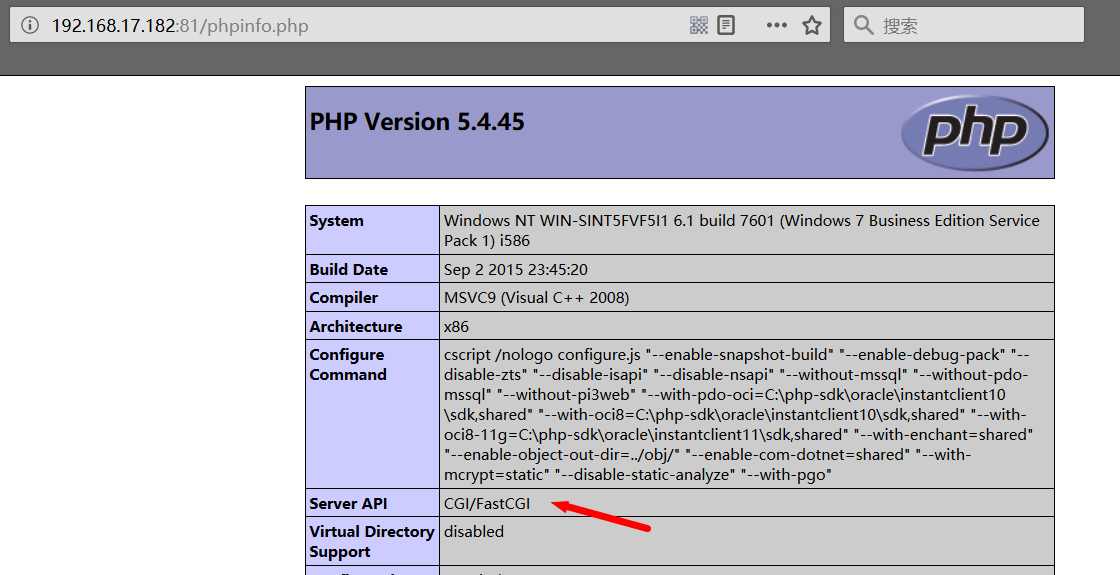Viewport: 1120px width, 575px height.
Task: Click the CGI/FastCGI value text
Action: [x=487, y=504]
